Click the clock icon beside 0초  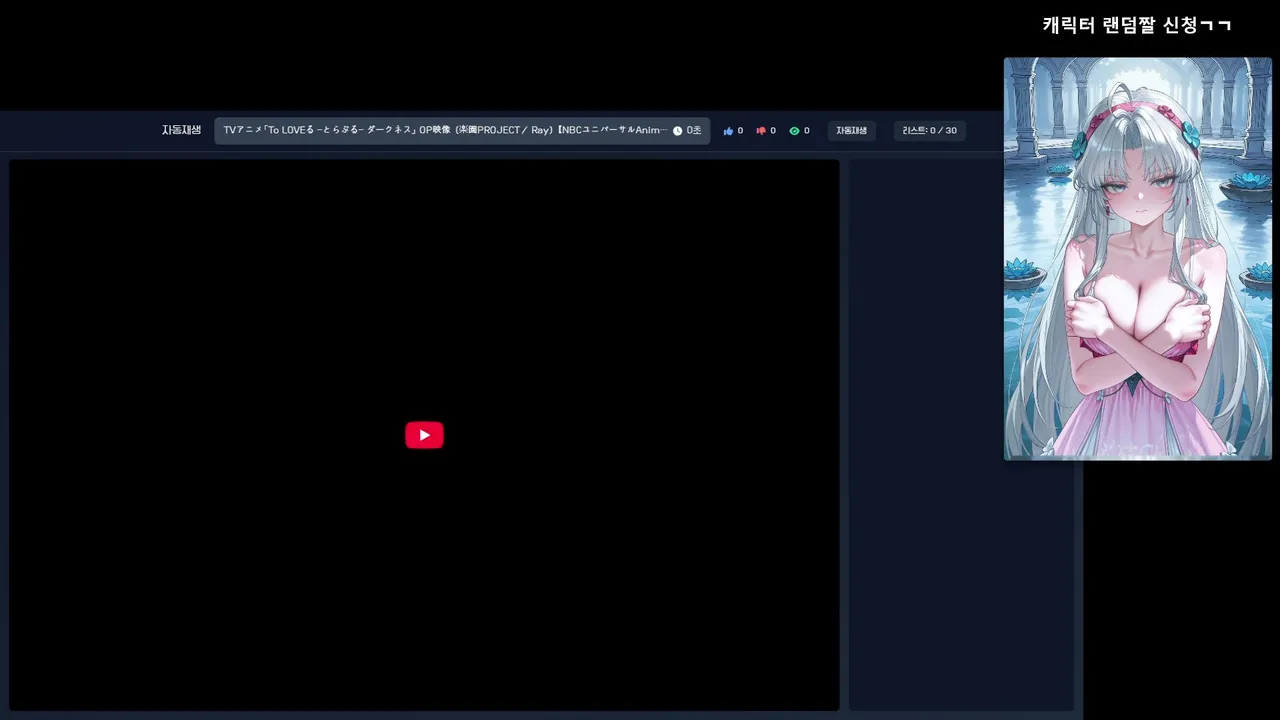[x=677, y=131]
